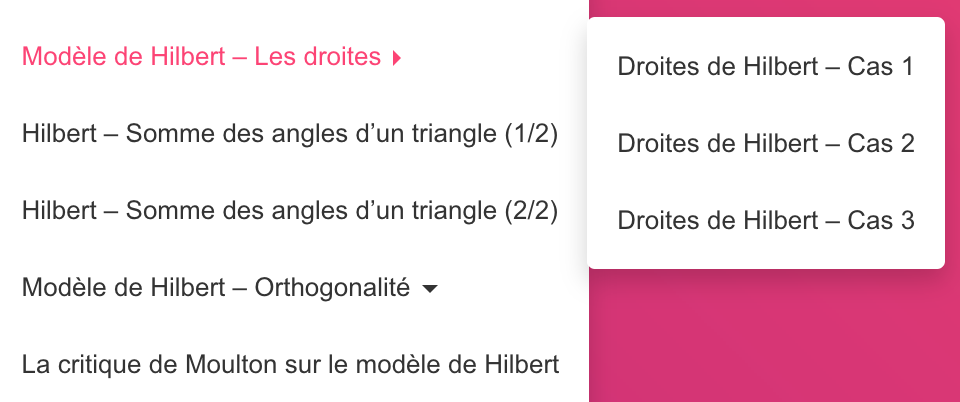This screenshot has width=960, height=402.
Task: Open Somme des angles d'un triangle (2/2)
Action: [x=290, y=210]
